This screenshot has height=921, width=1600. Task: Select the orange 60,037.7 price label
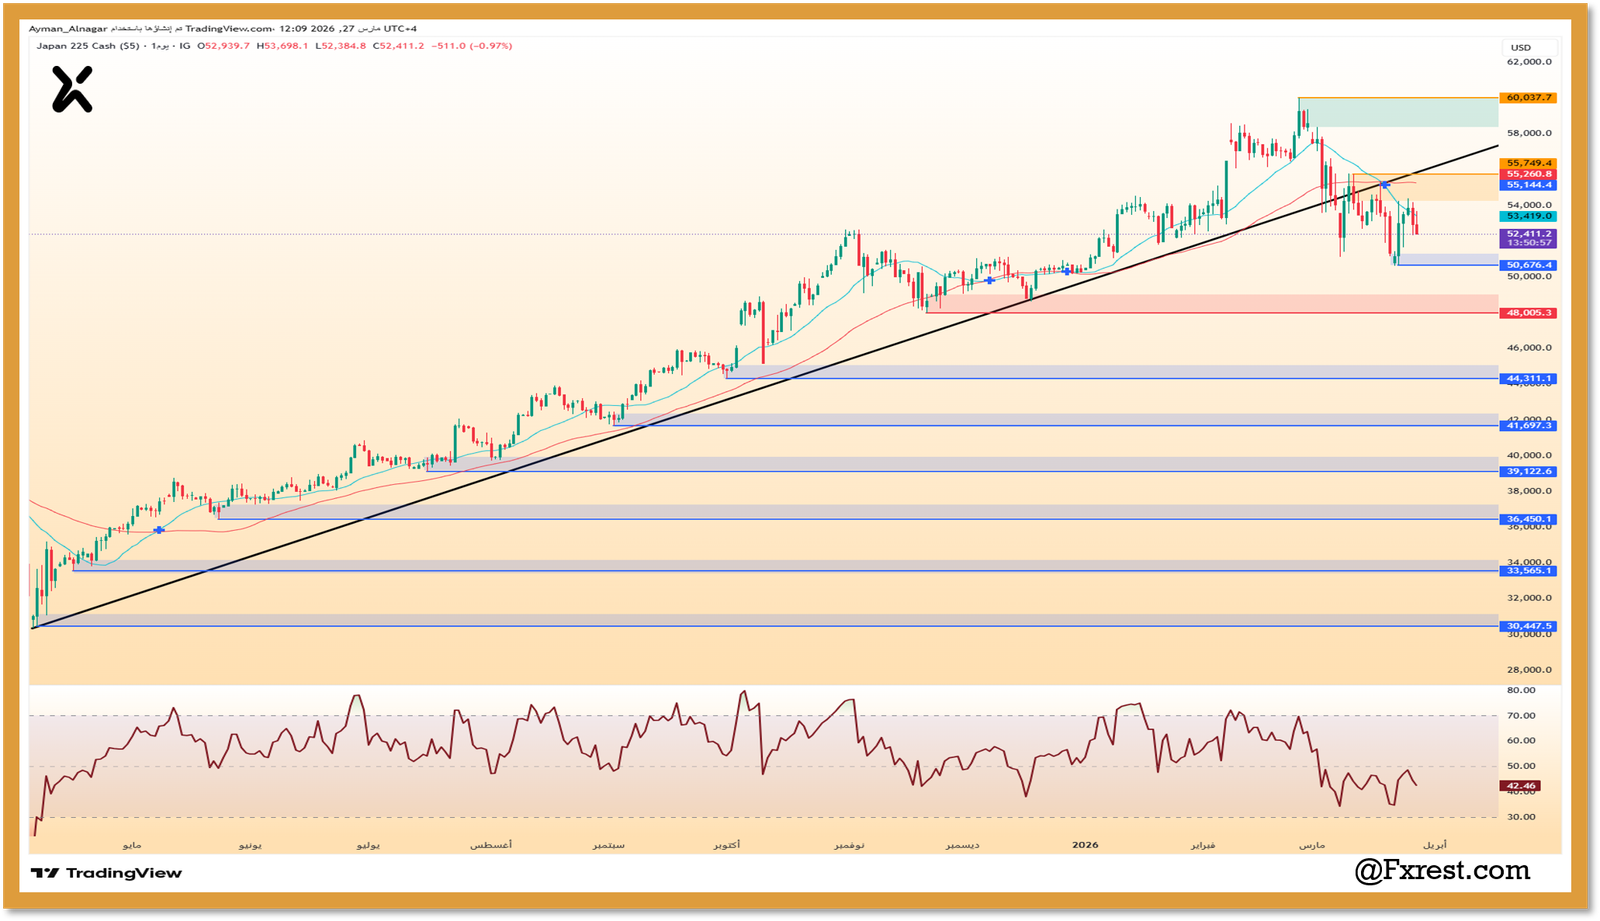1528,98
